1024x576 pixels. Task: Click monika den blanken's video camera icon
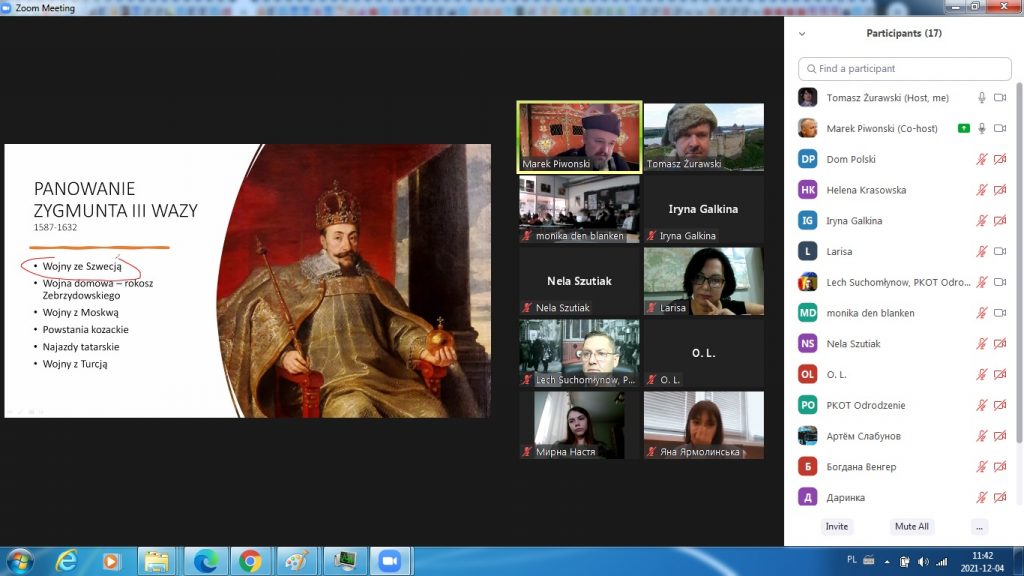(x=999, y=313)
